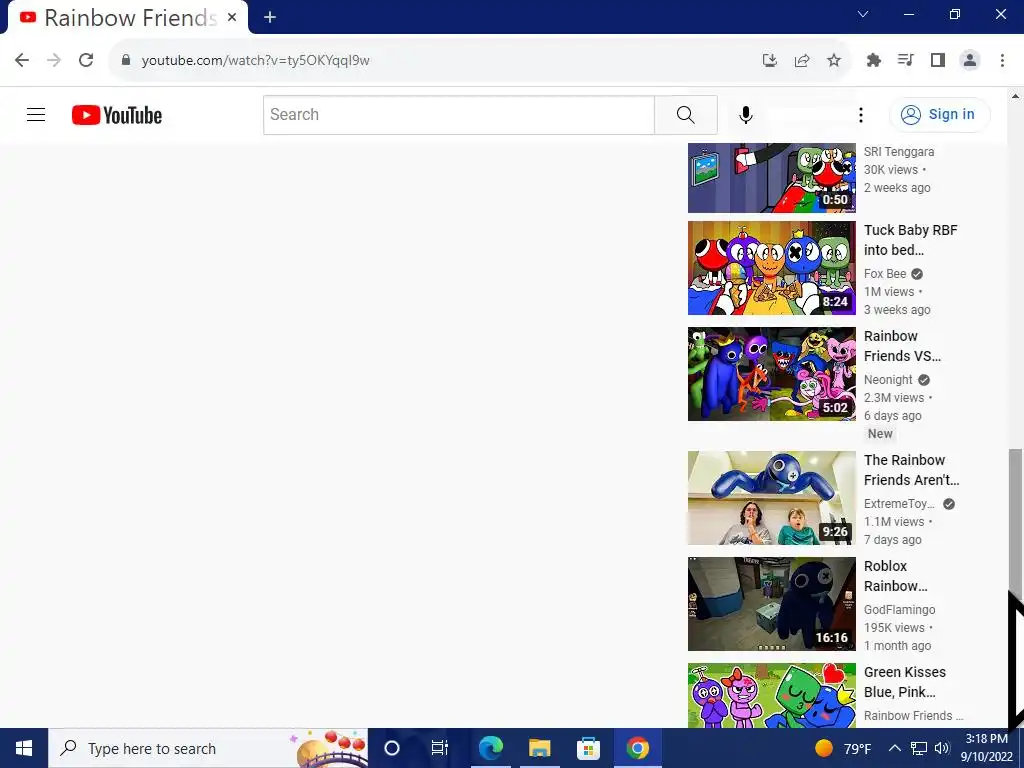Screen dimensions: 1024x768
Task: Click 'Green Kisses Blue, Pink...' title
Action: coord(904,682)
